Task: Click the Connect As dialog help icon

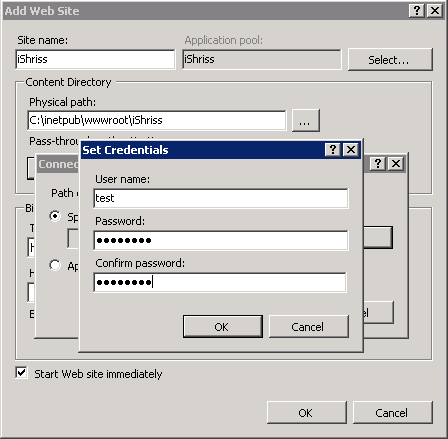Action: click(378, 164)
